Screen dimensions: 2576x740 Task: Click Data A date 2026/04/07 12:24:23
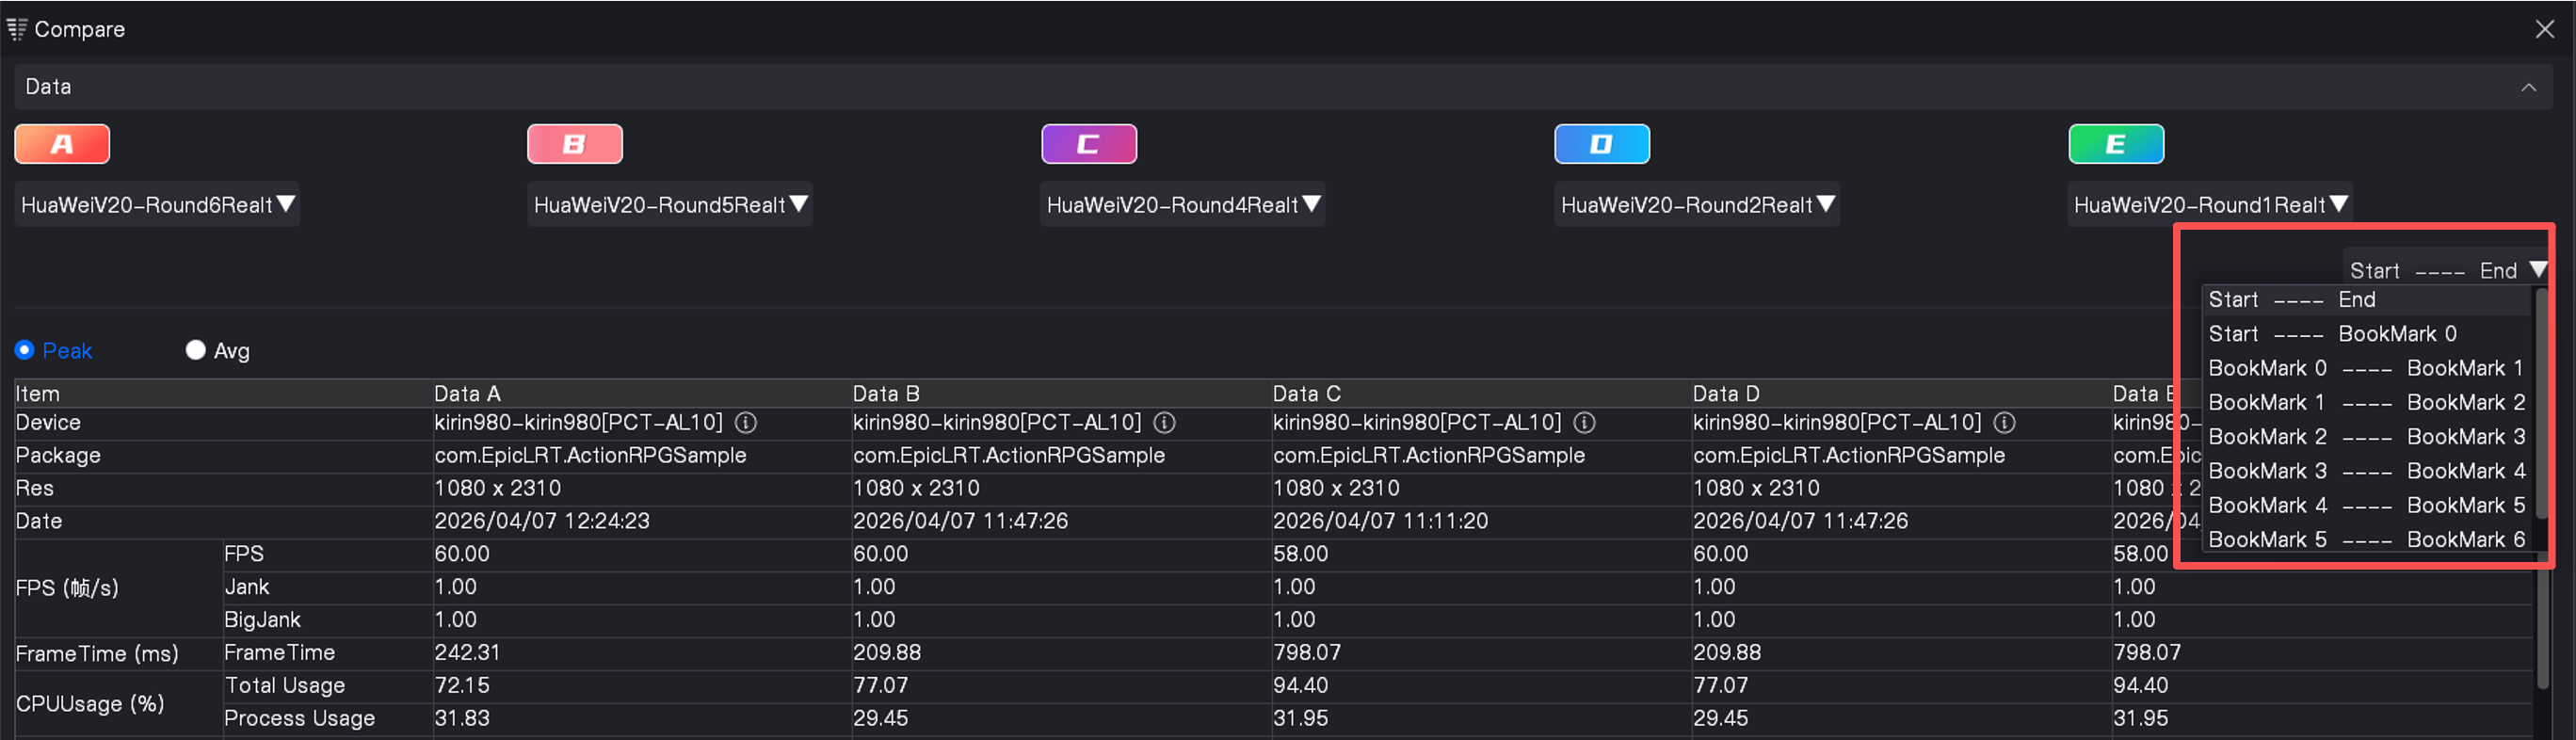click(x=542, y=521)
